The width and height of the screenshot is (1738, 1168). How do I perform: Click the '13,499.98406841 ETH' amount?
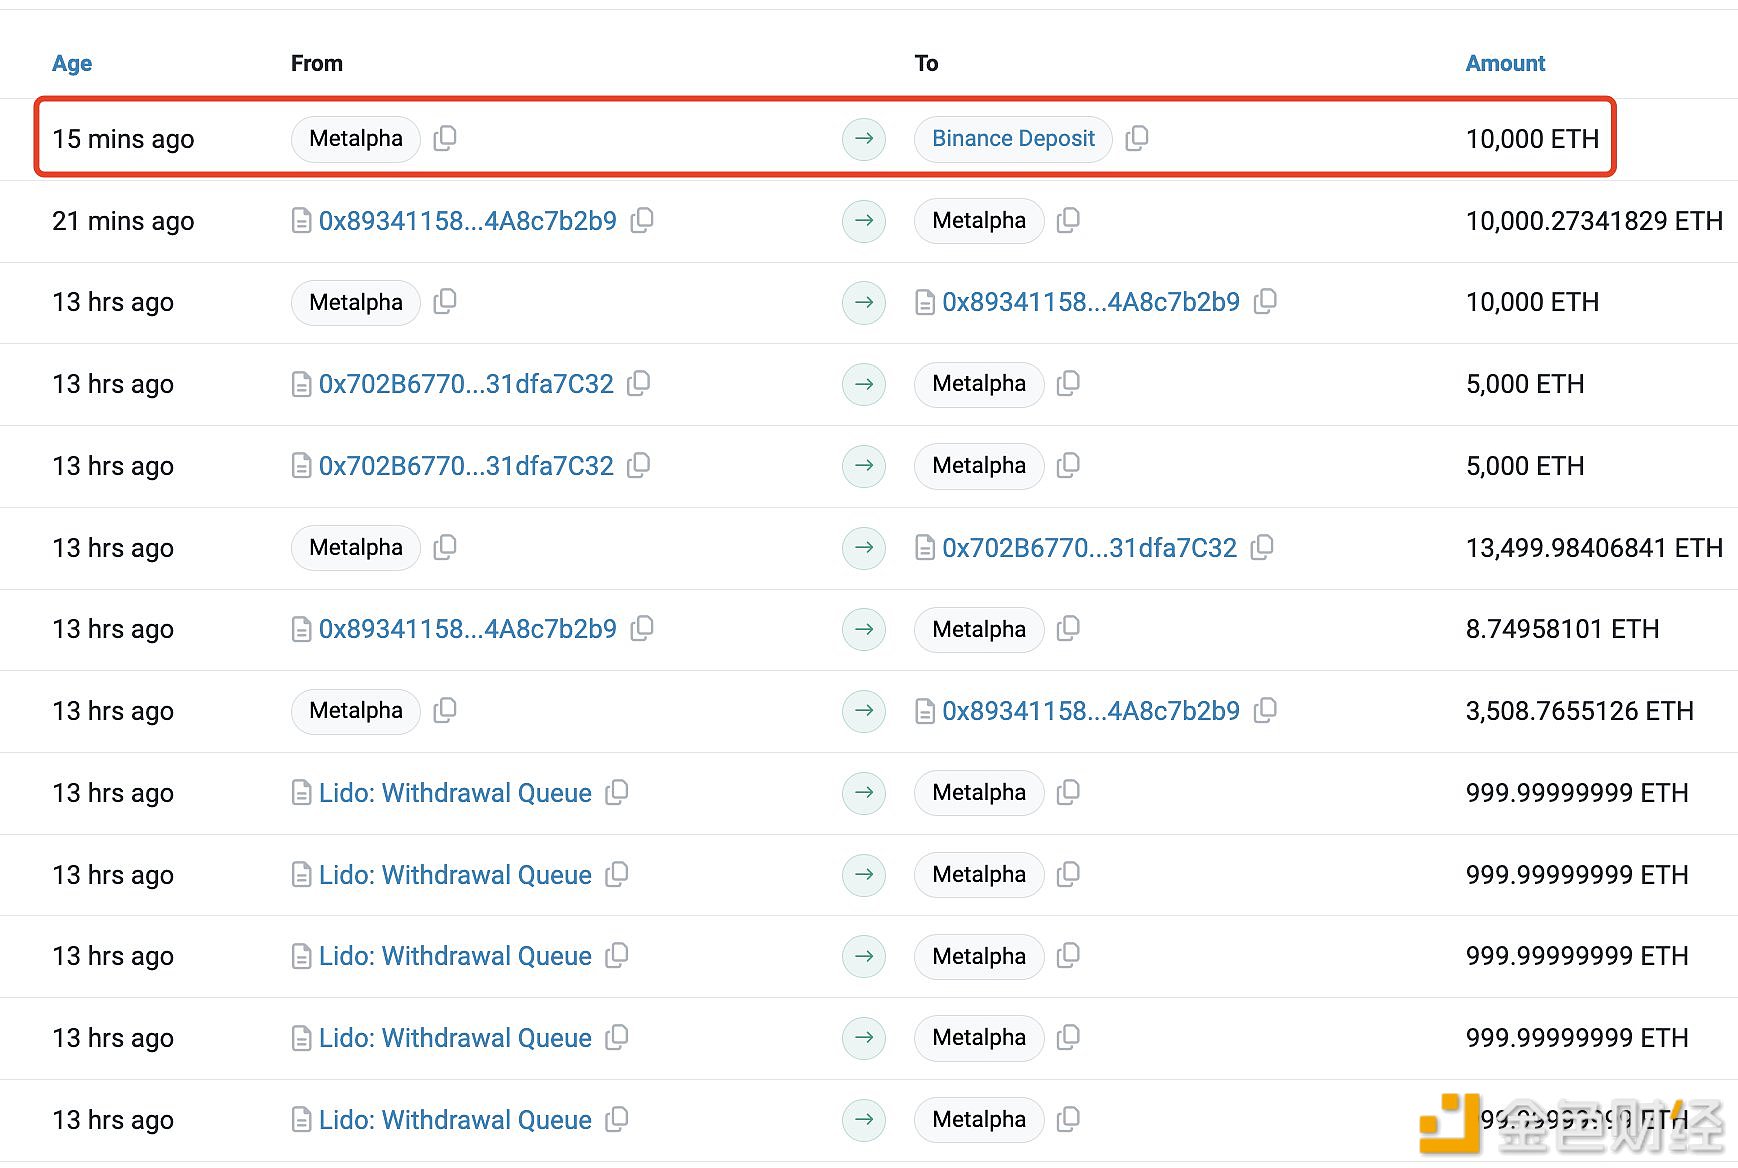(1594, 548)
